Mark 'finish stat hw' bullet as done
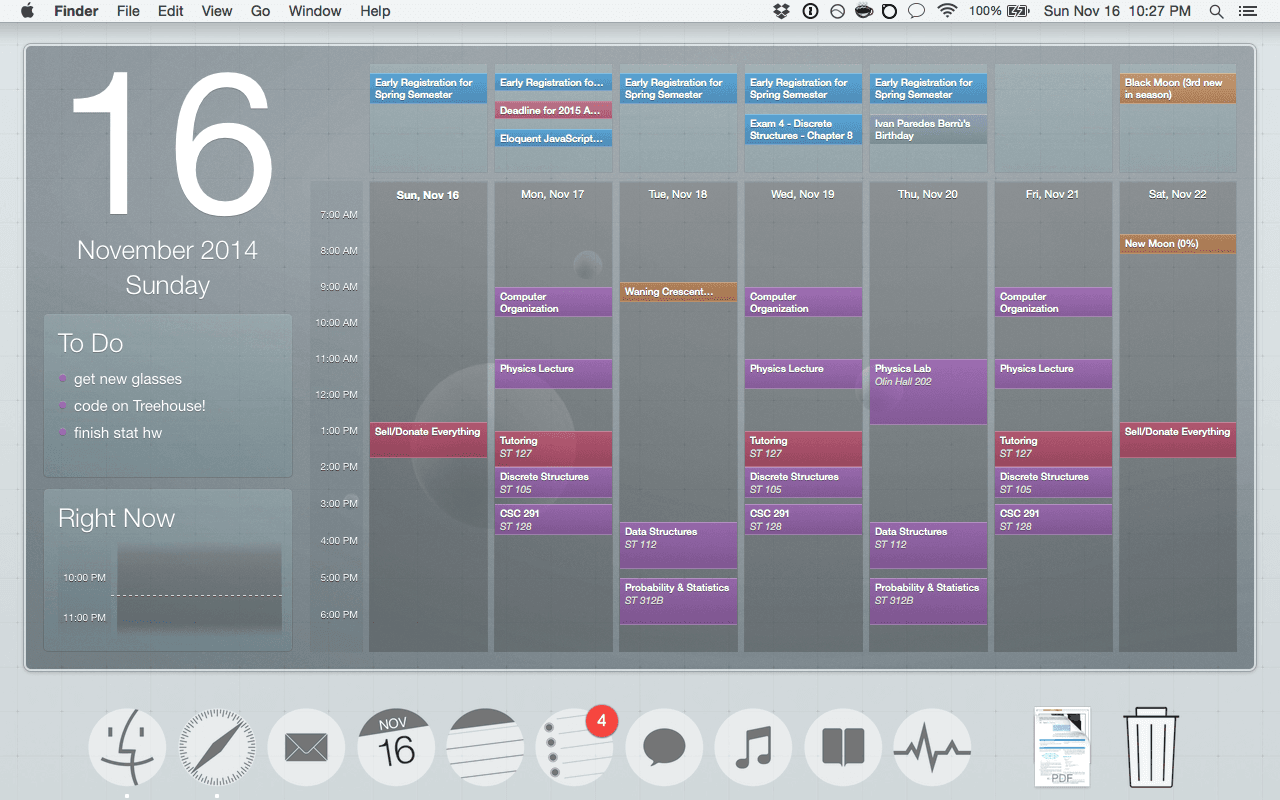Viewport: 1280px width, 800px height. click(63, 433)
